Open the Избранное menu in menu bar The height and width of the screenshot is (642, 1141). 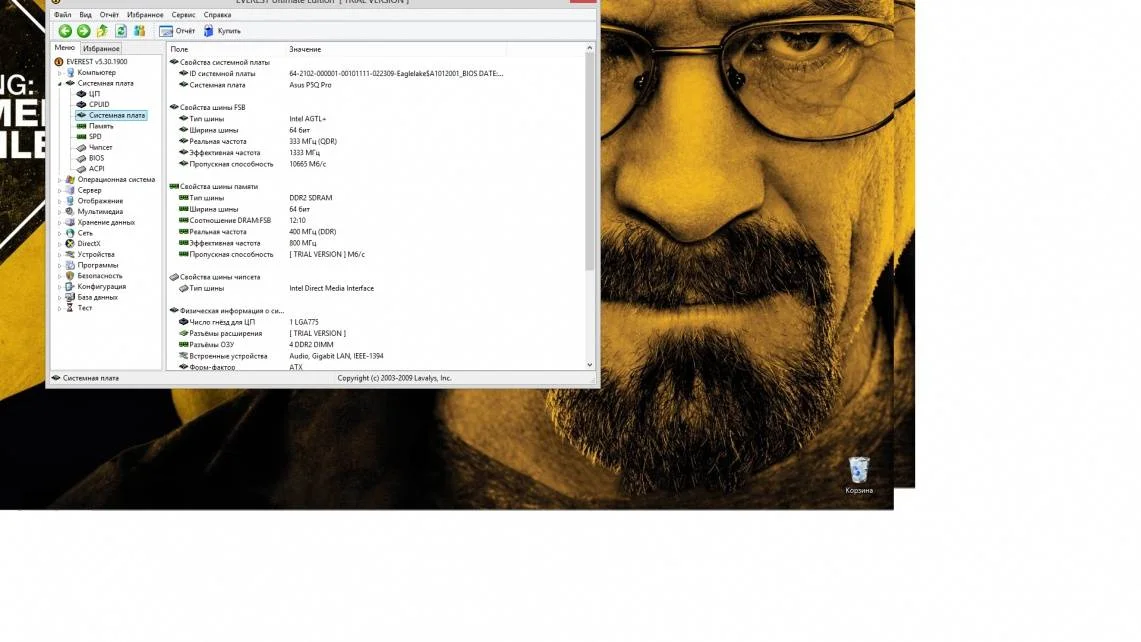pos(145,15)
